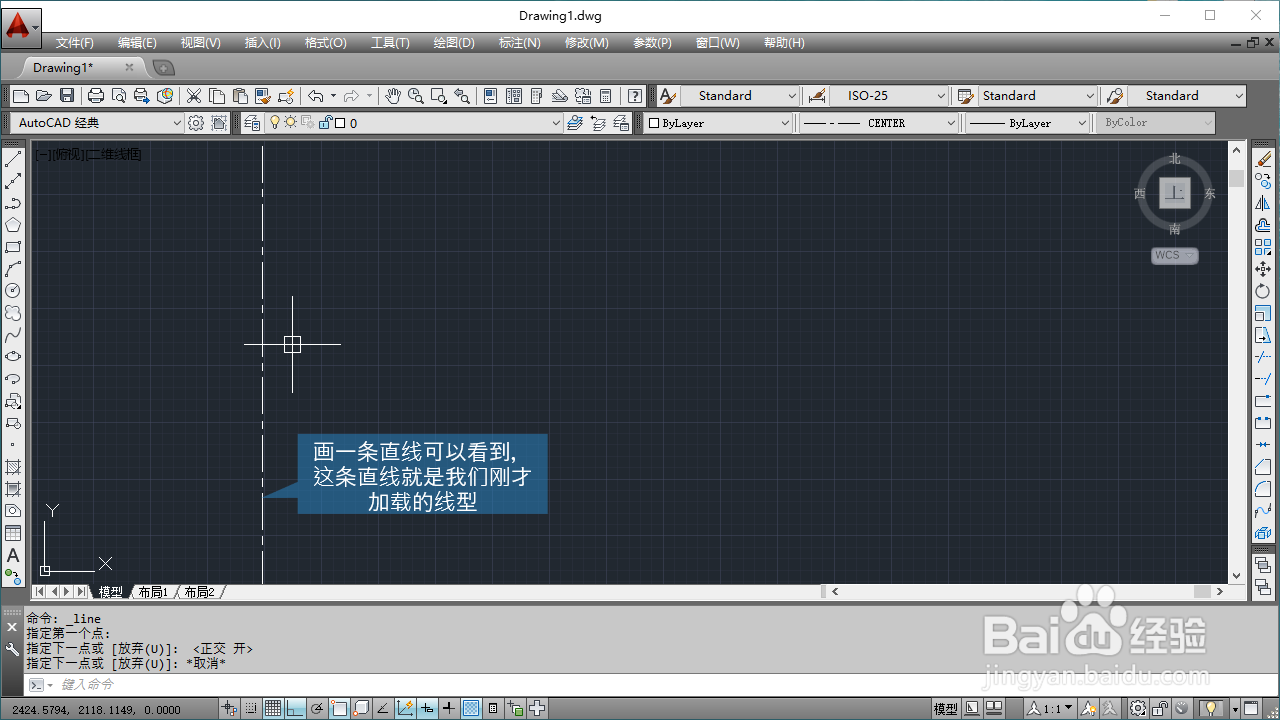Open the AutoCAD 经典 workspace dropdown

point(98,123)
